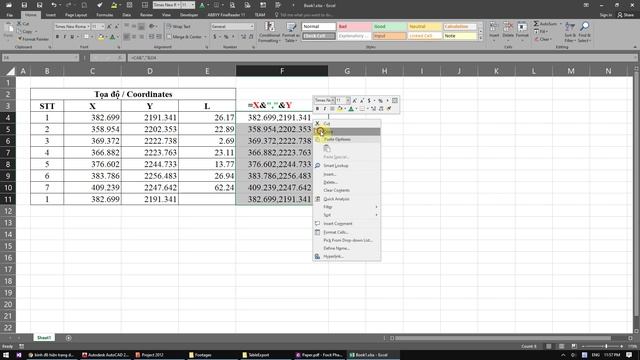Apply the Bad cell style
The height and width of the screenshot is (360, 640).
point(354,27)
